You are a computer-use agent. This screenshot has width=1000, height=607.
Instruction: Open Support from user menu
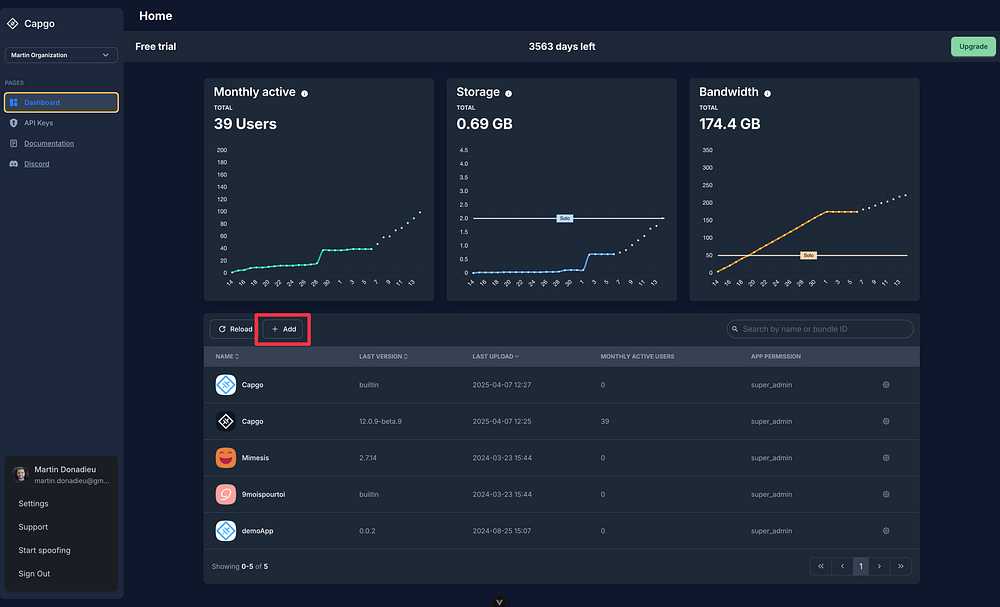[33, 527]
